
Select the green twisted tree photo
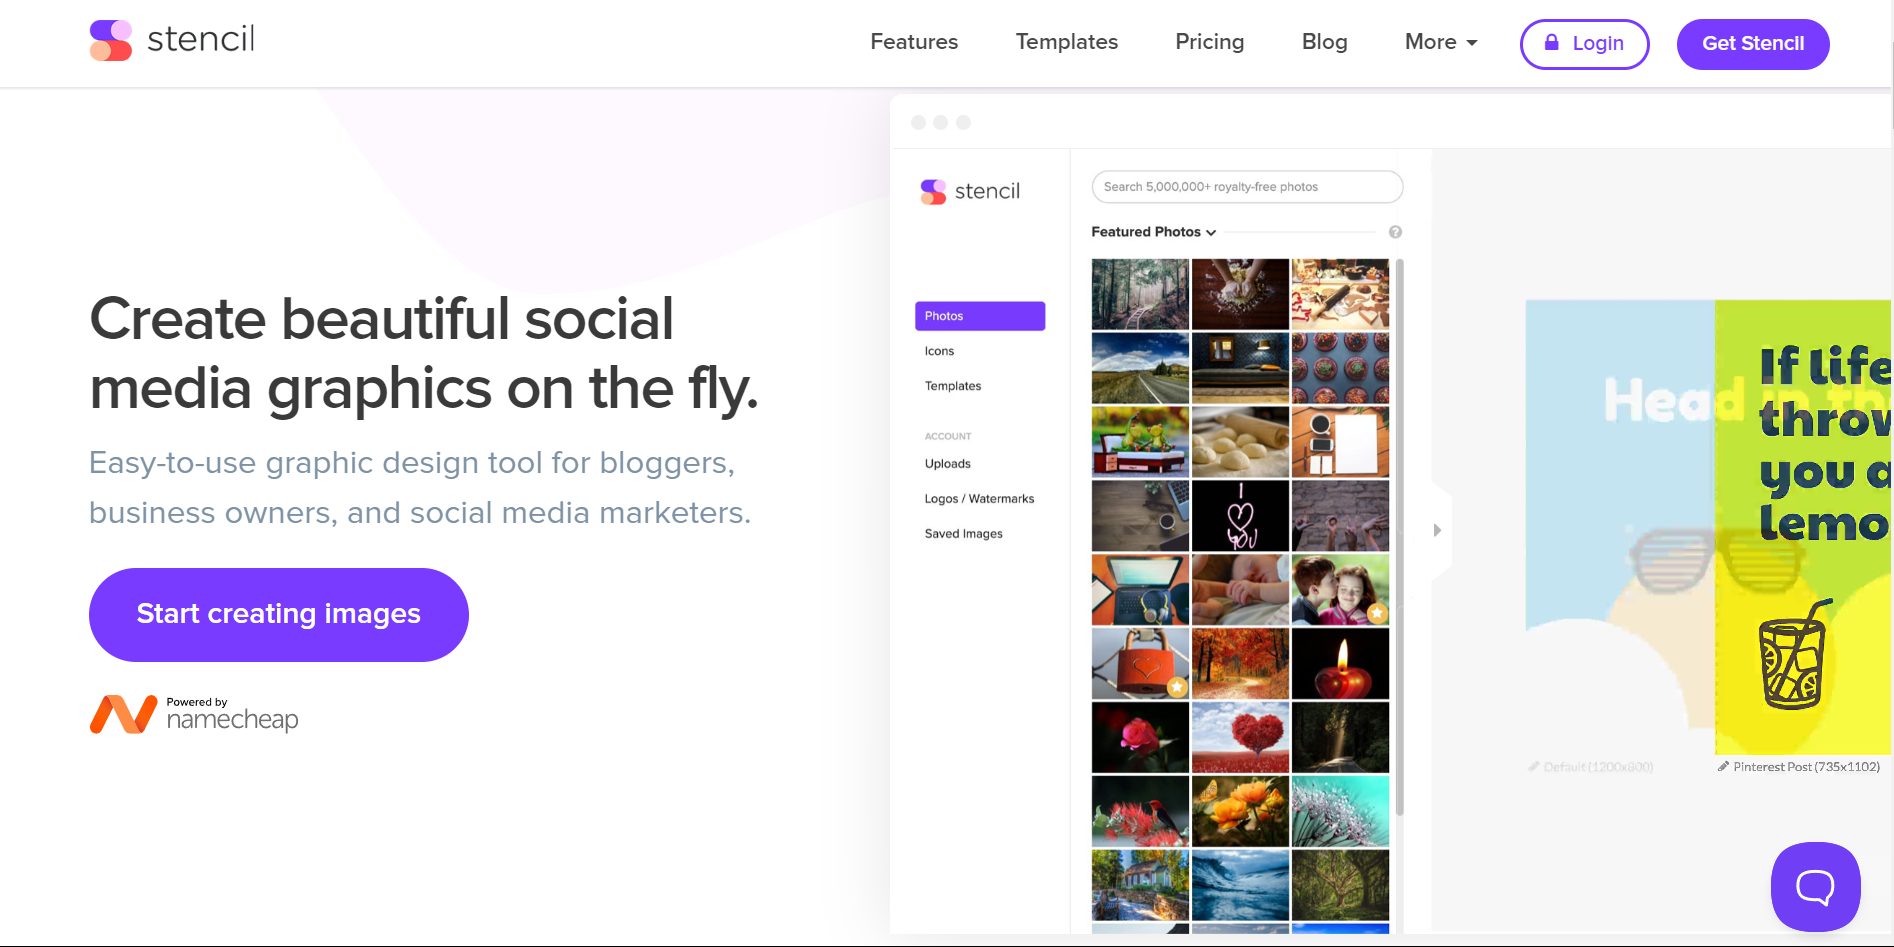pos(1340,886)
